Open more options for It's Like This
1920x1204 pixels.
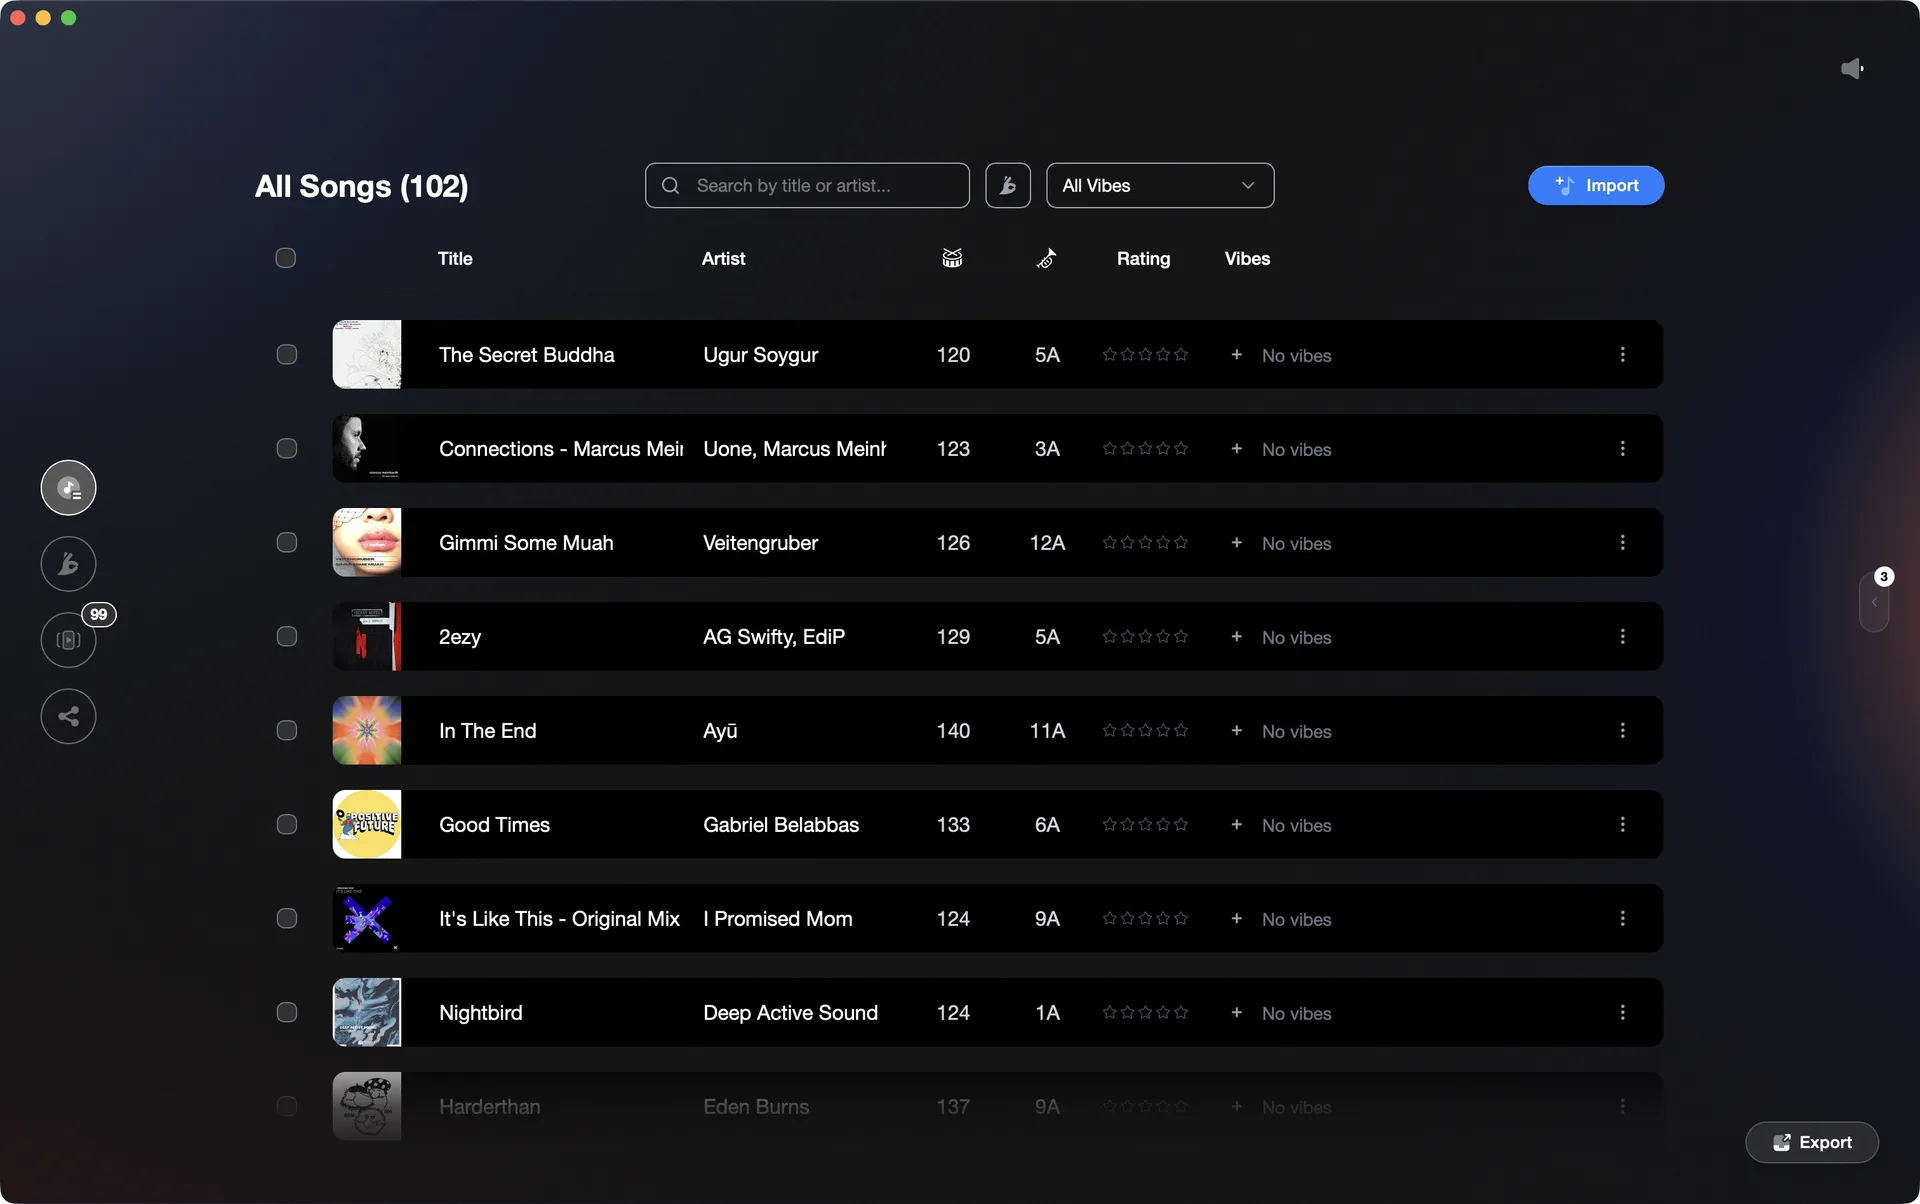click(1622, 918)
